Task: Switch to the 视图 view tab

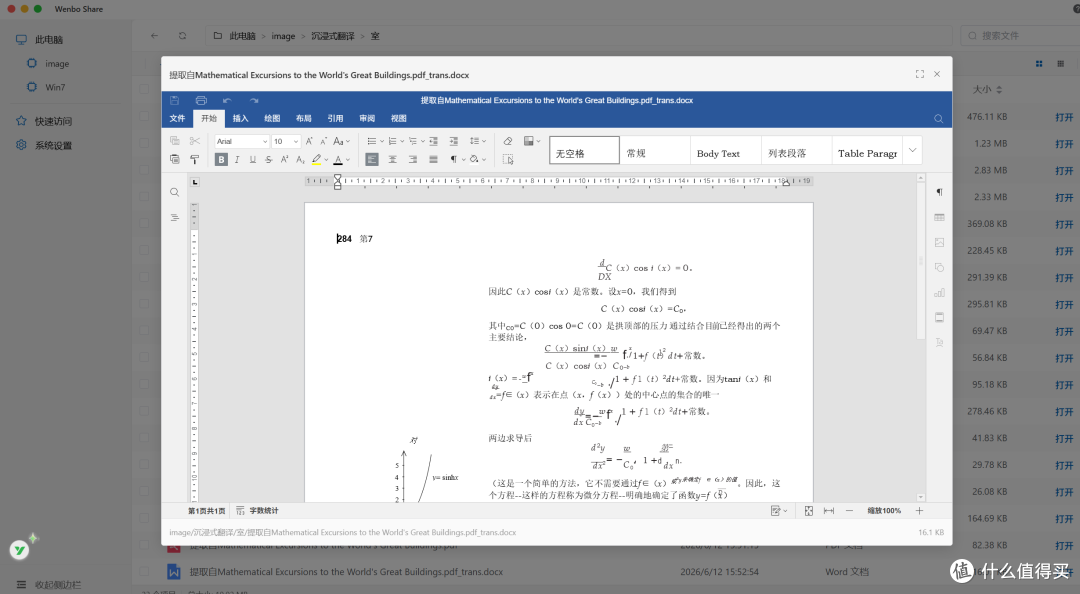Action: coord(399,119)
